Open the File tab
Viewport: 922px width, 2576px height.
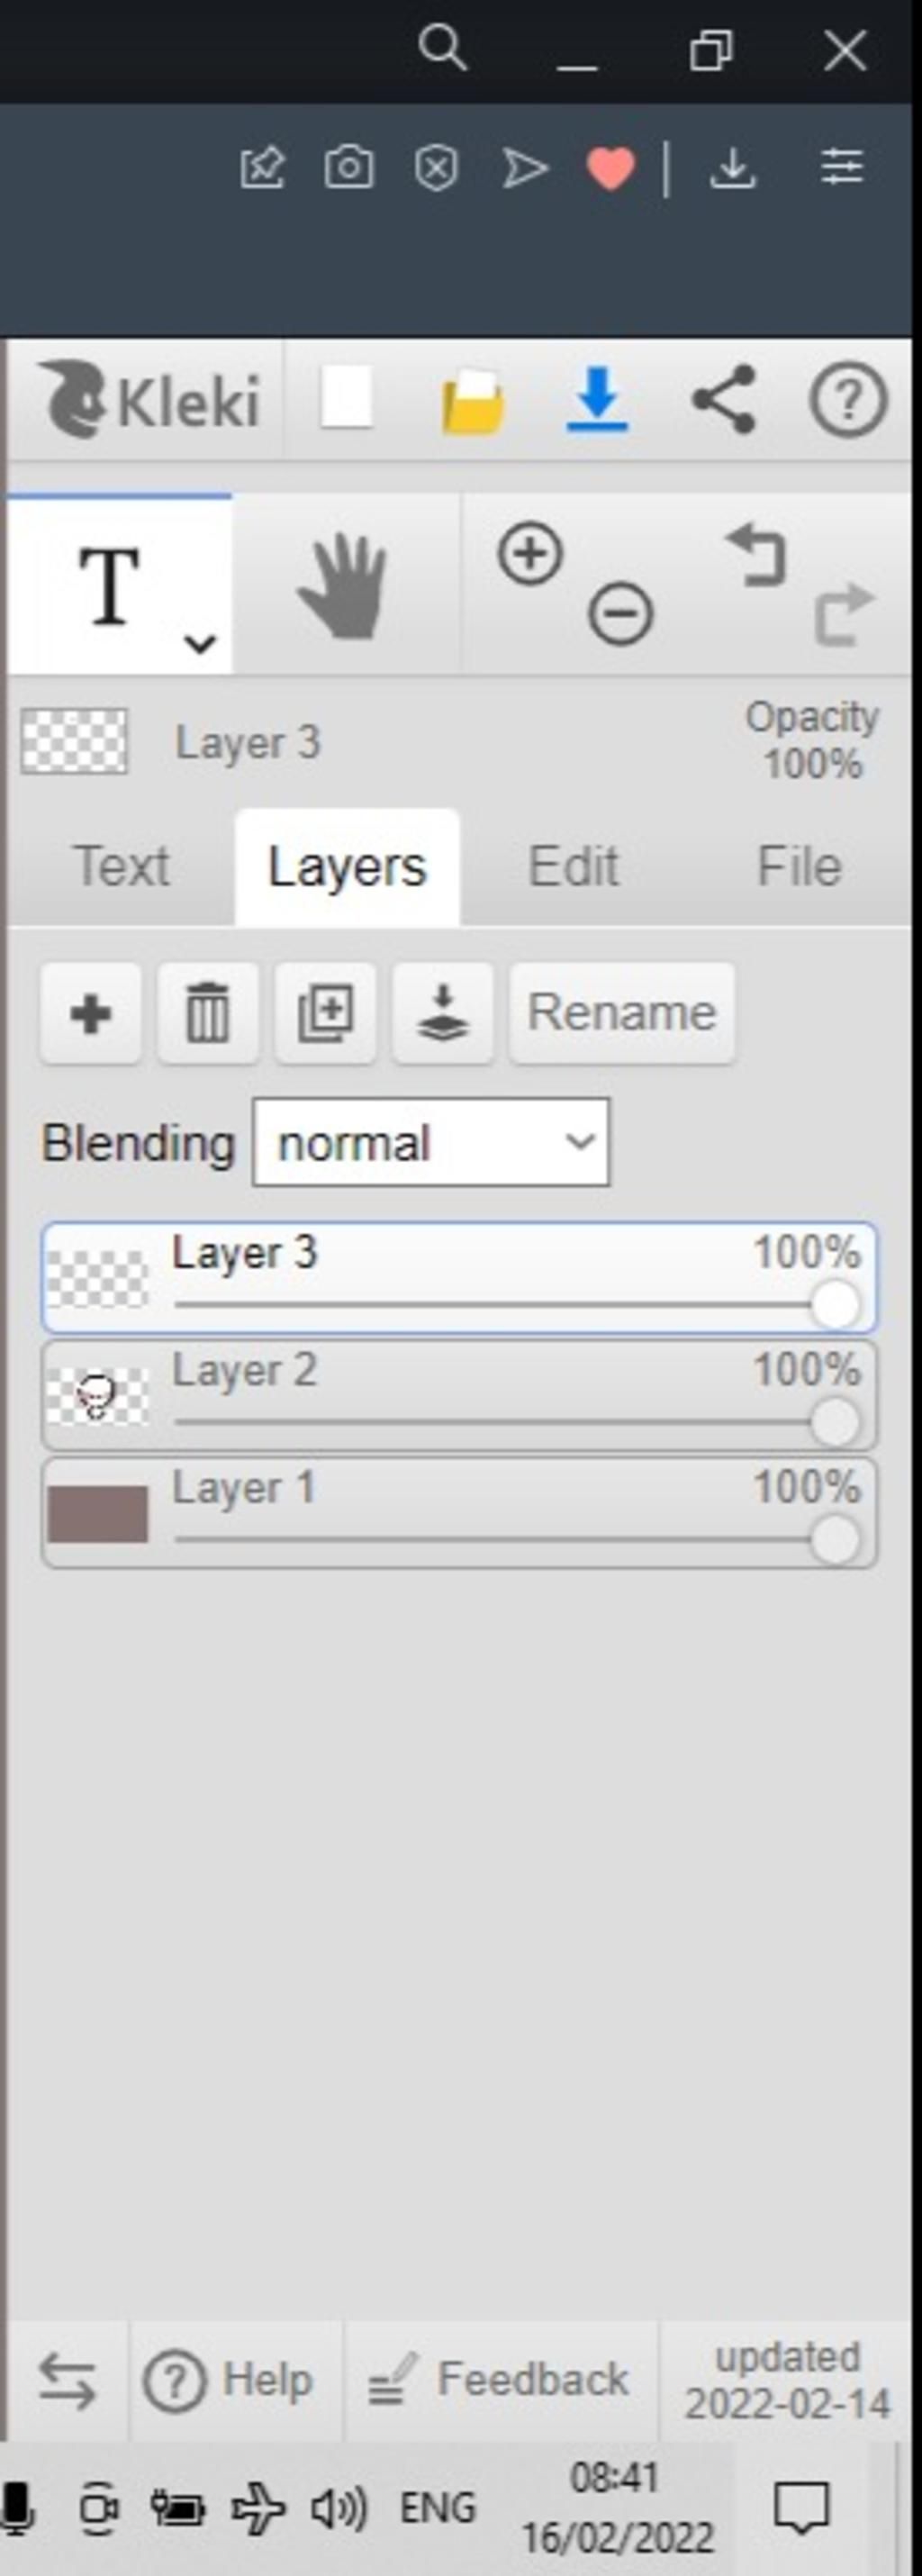799,866
